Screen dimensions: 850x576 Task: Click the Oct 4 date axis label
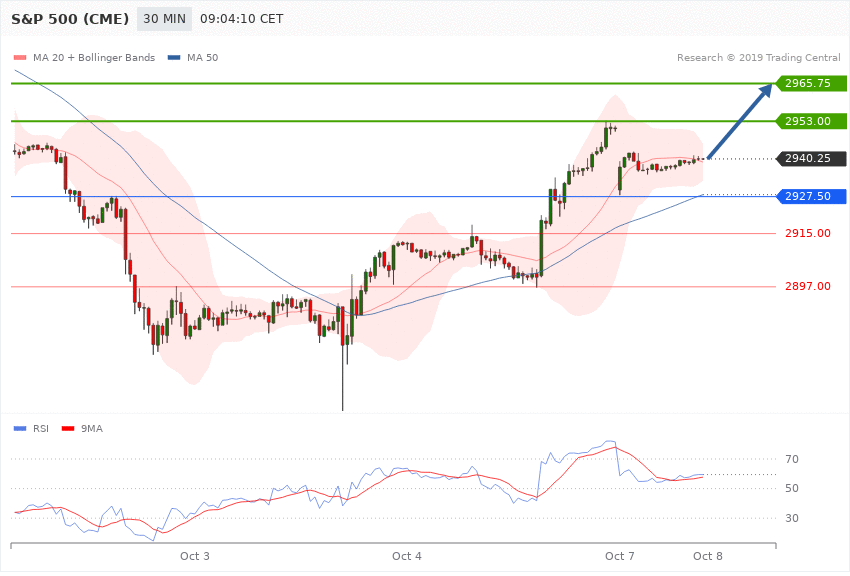407,556
